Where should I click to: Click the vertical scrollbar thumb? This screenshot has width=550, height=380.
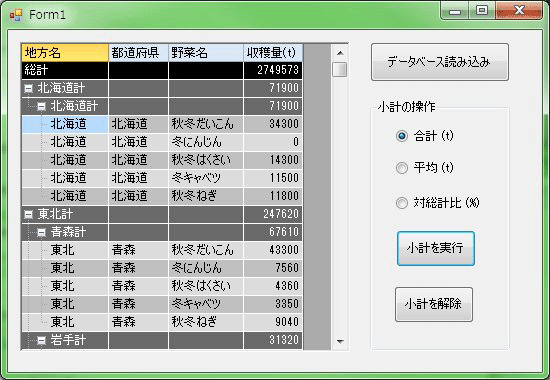[340, 69]
